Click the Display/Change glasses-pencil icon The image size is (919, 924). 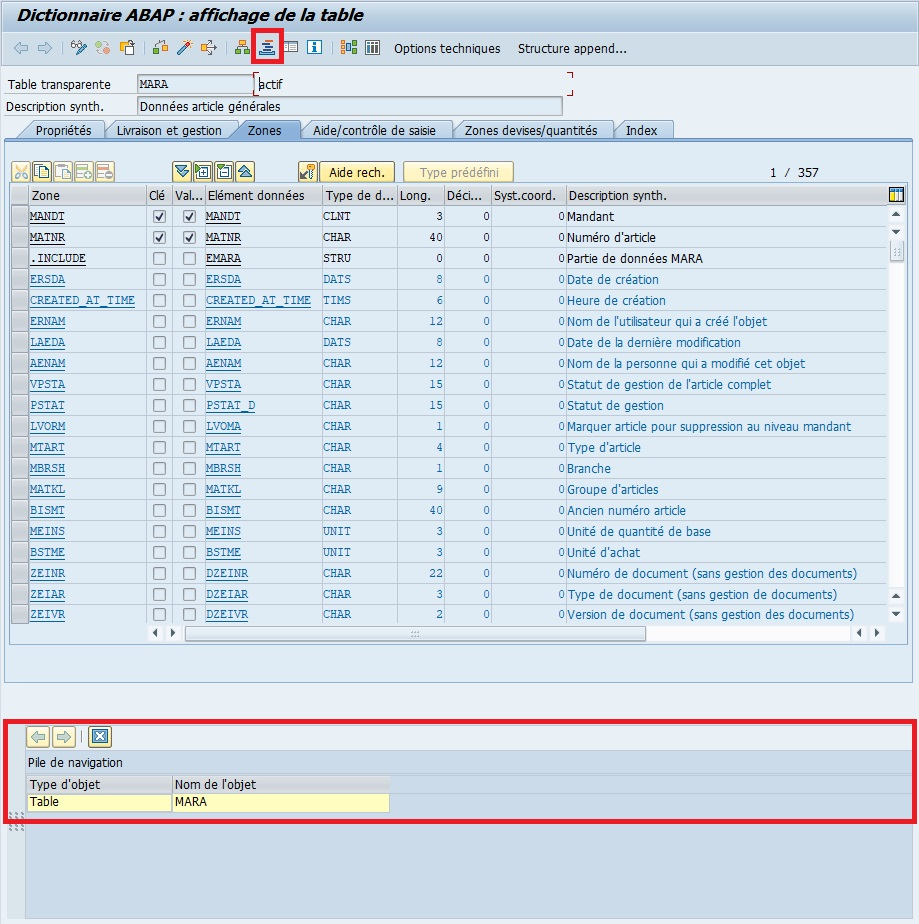coord(78,47)
